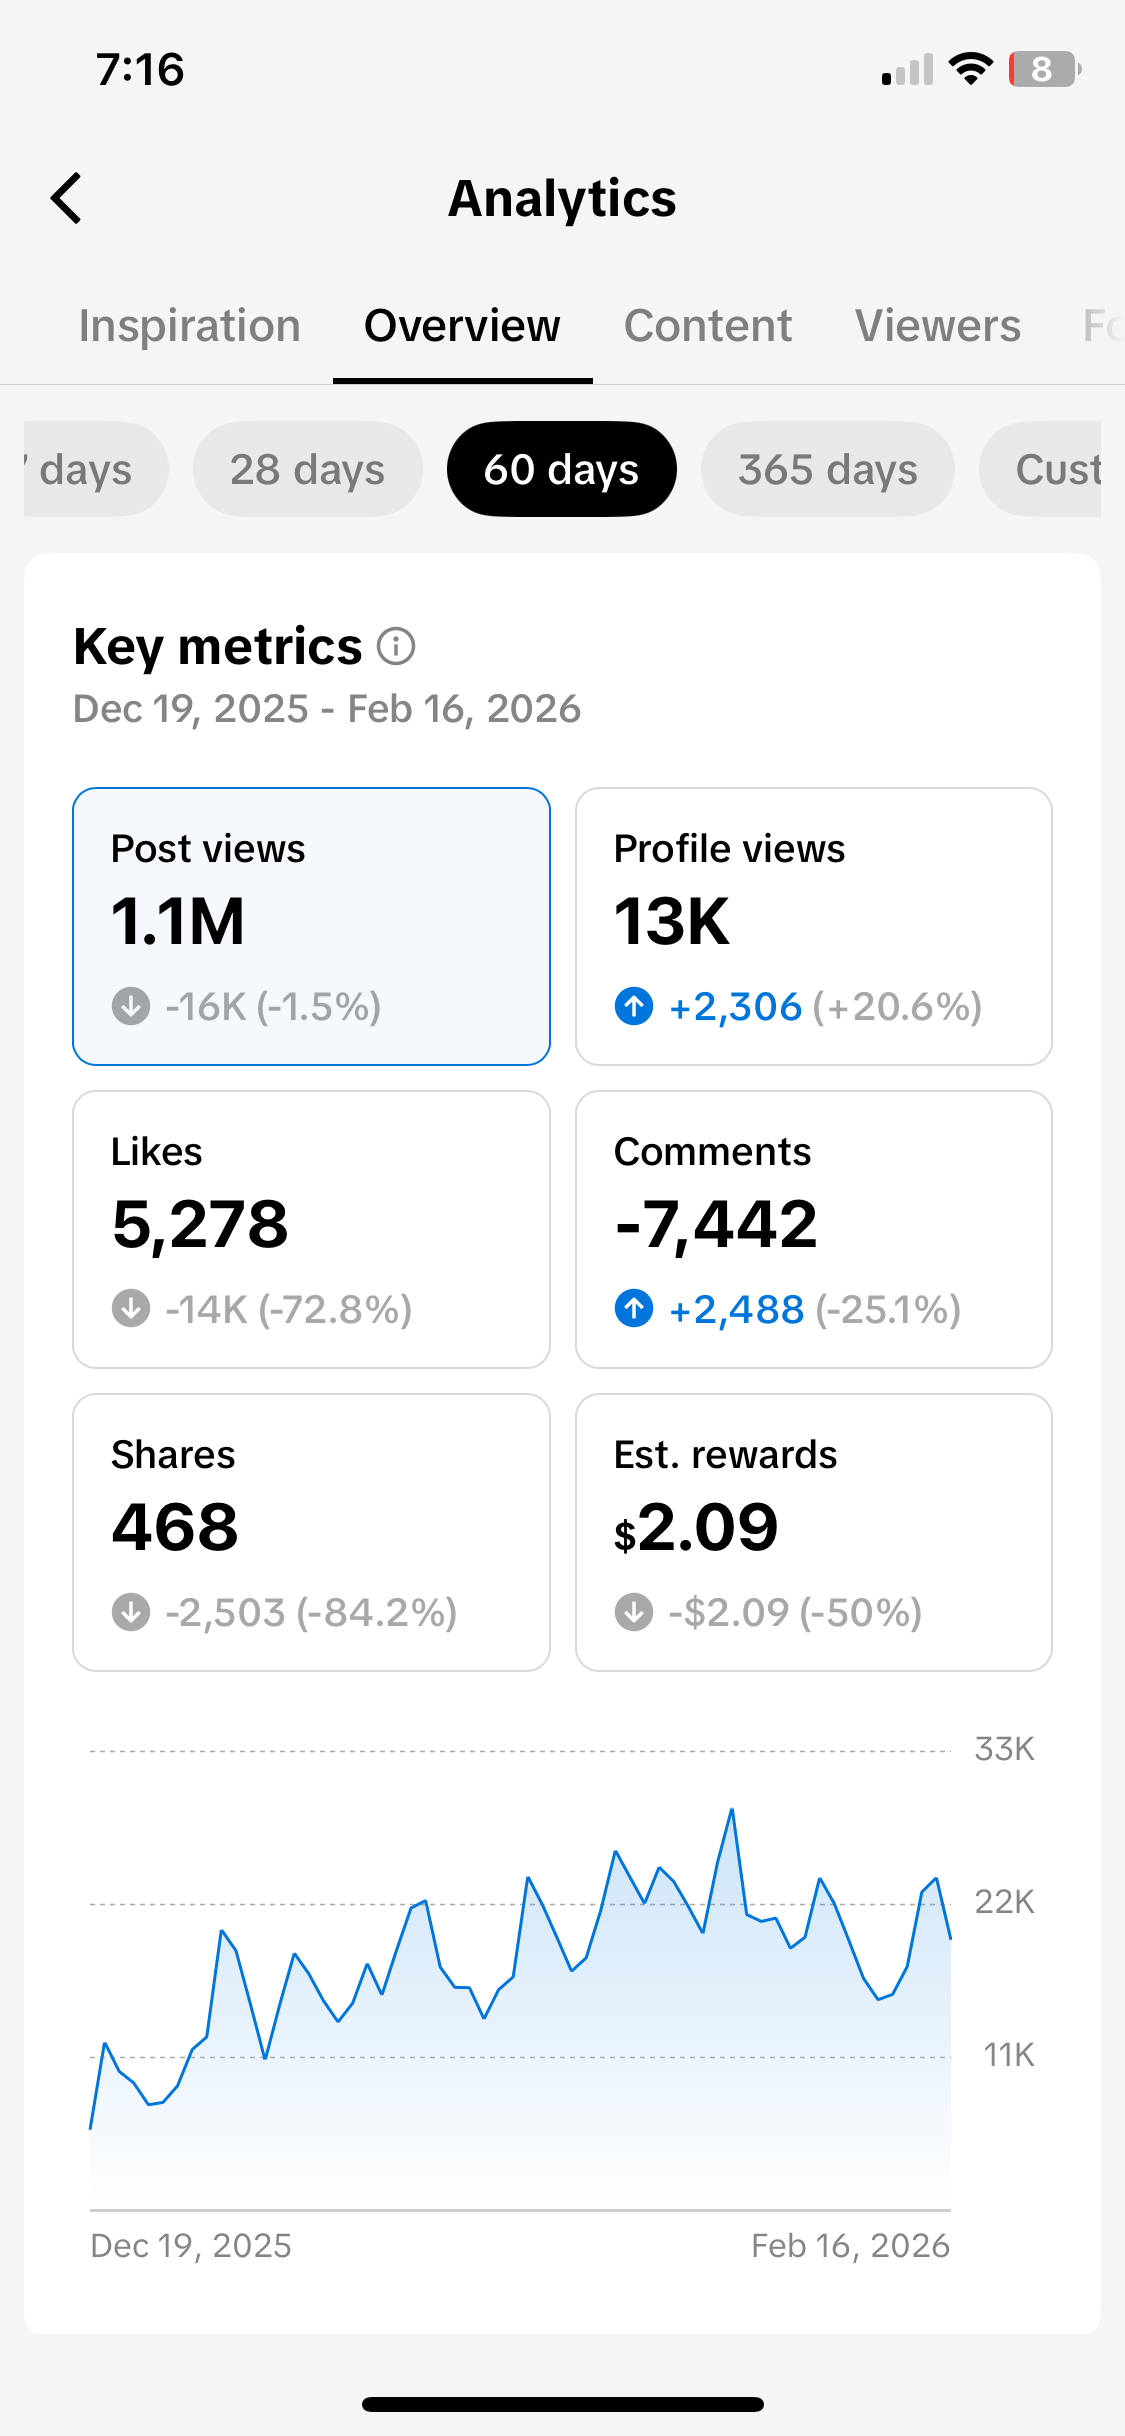The height and width of the screenshot is (2436, 1125).
Task: Tap the Comments up-arrow trend icon
Action: pos(634,1308)
